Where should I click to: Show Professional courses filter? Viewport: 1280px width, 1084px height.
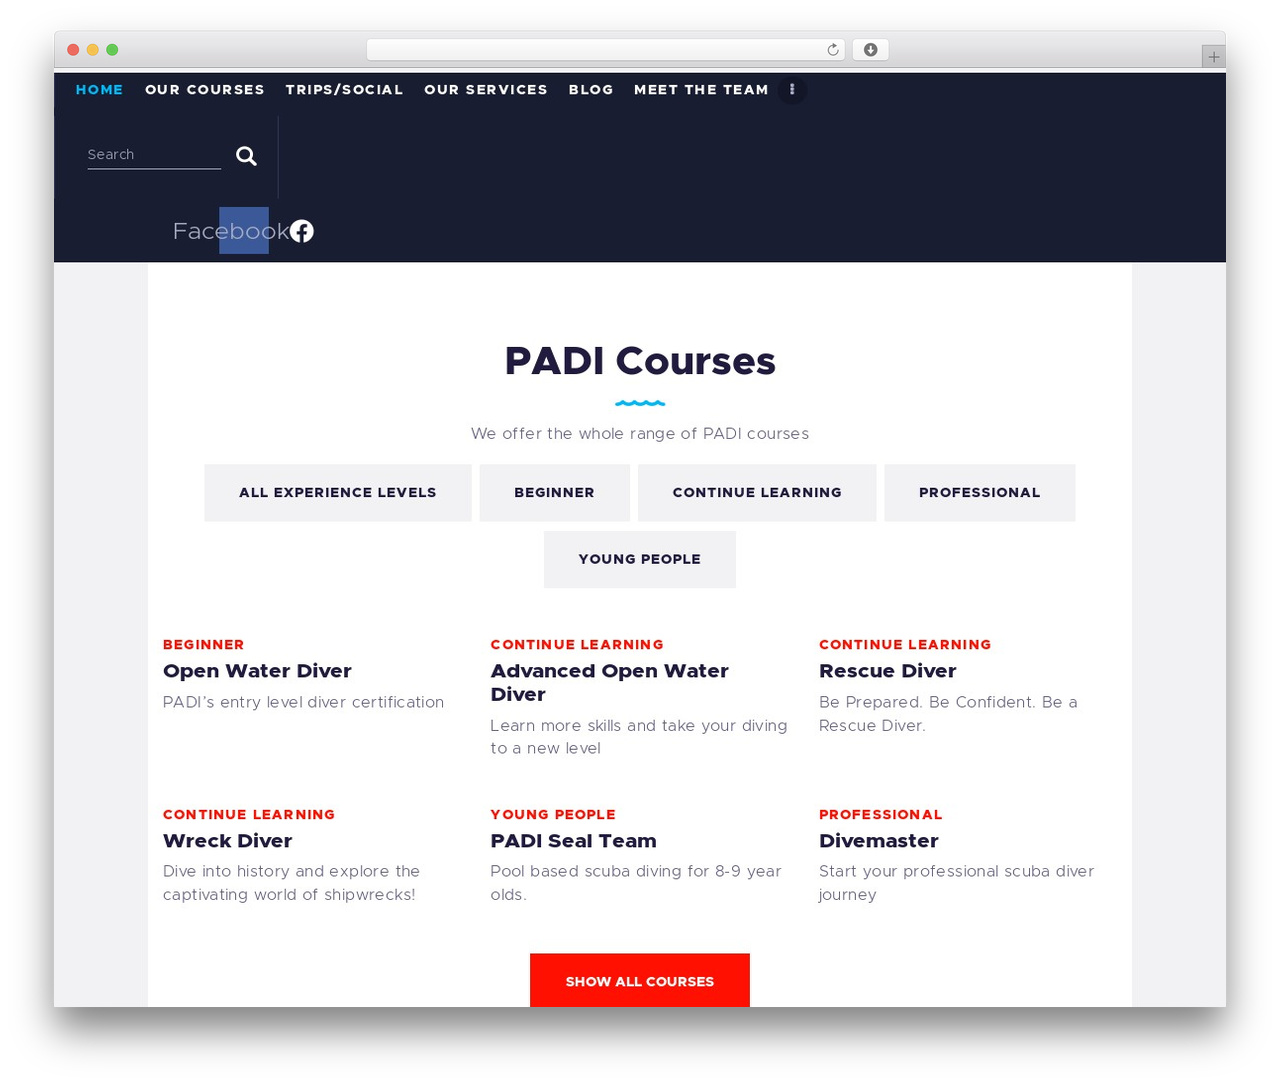[x=980, y=493]
